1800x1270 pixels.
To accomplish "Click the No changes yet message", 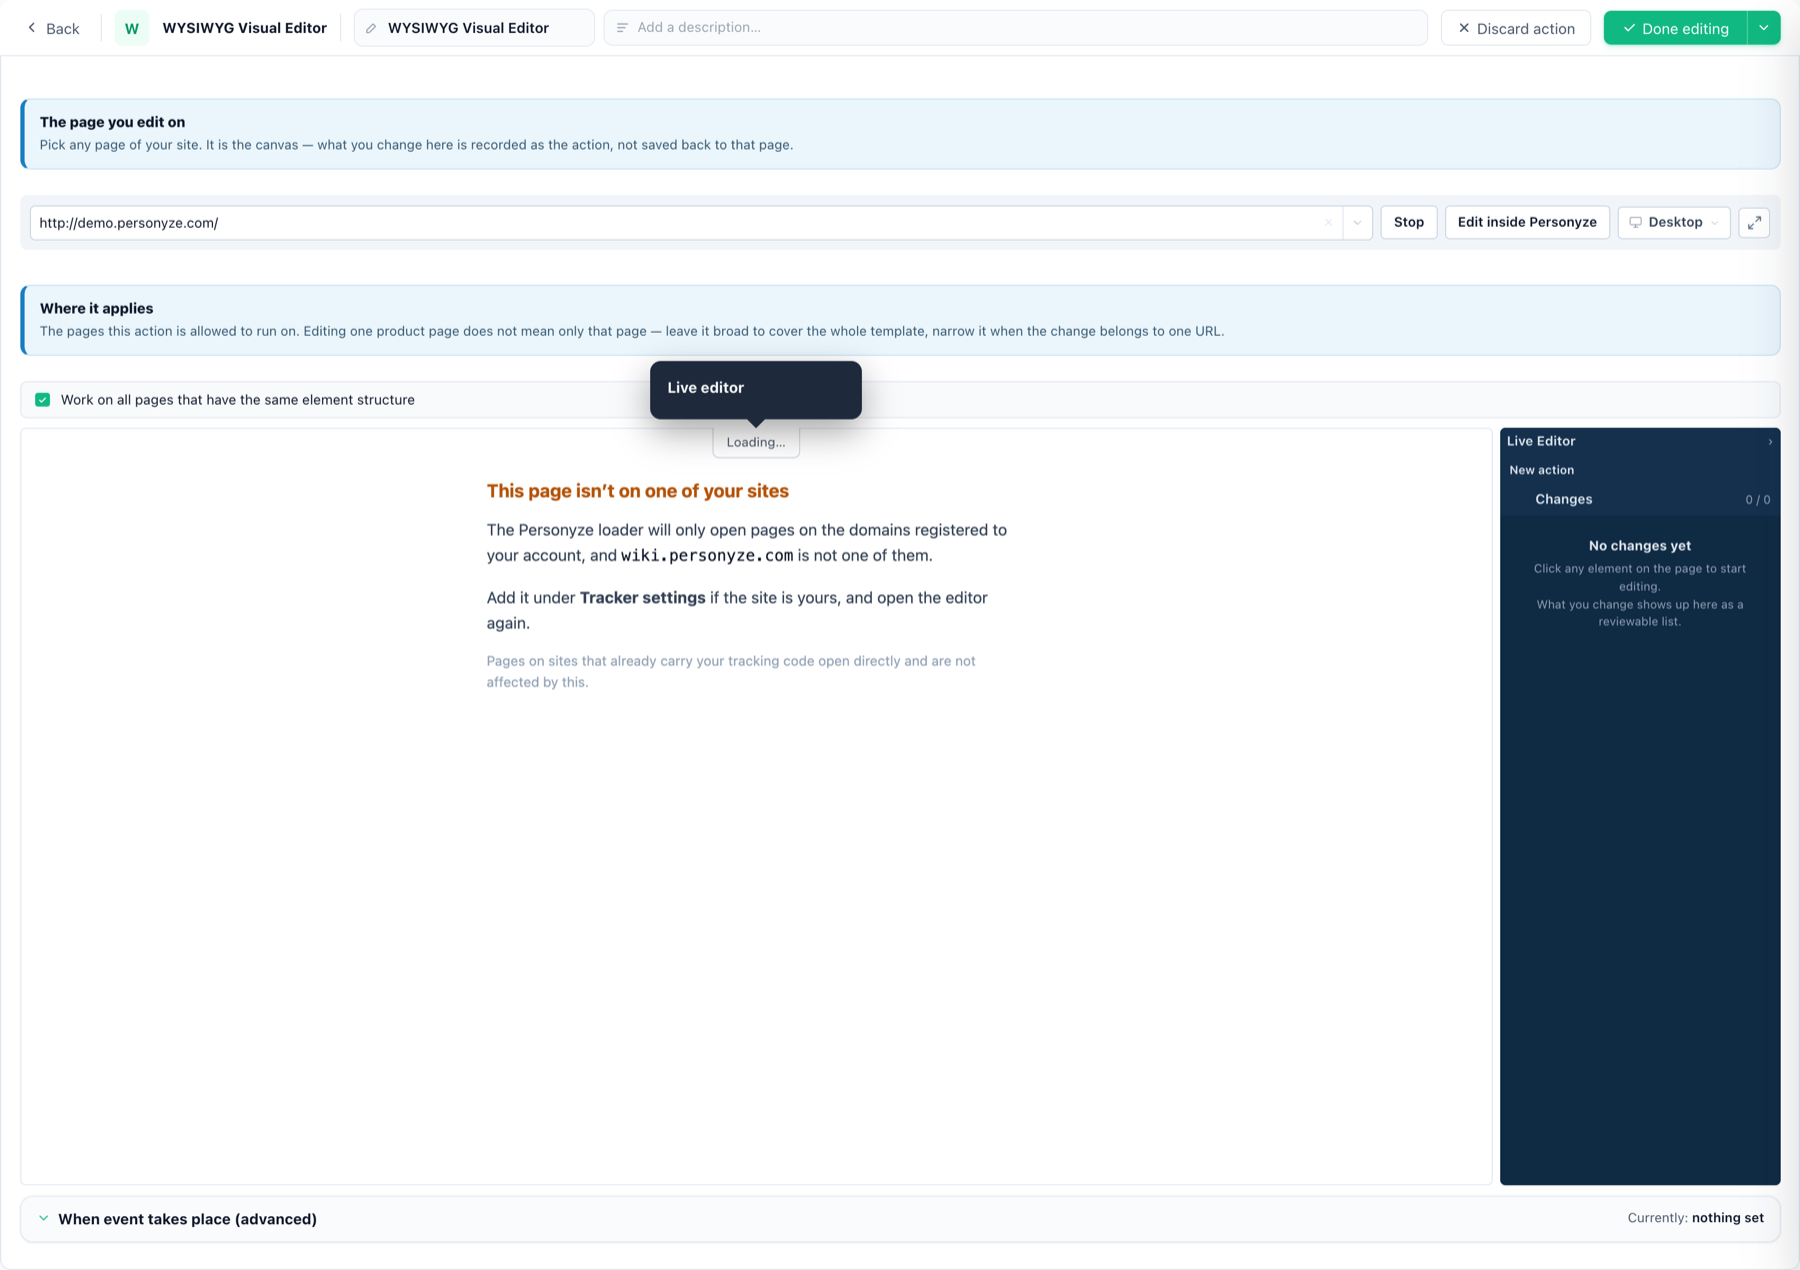I will [1639, 546].
